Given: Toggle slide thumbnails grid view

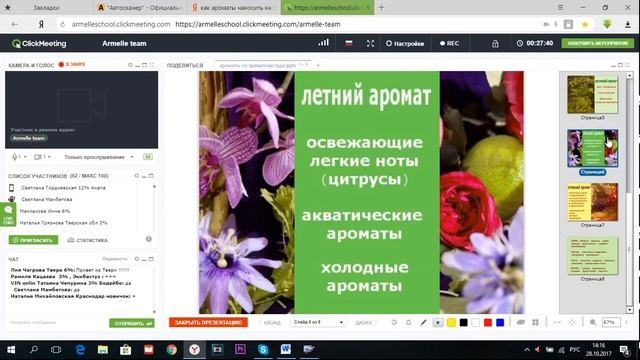Looking at the screenshot, I should [536, 322].
